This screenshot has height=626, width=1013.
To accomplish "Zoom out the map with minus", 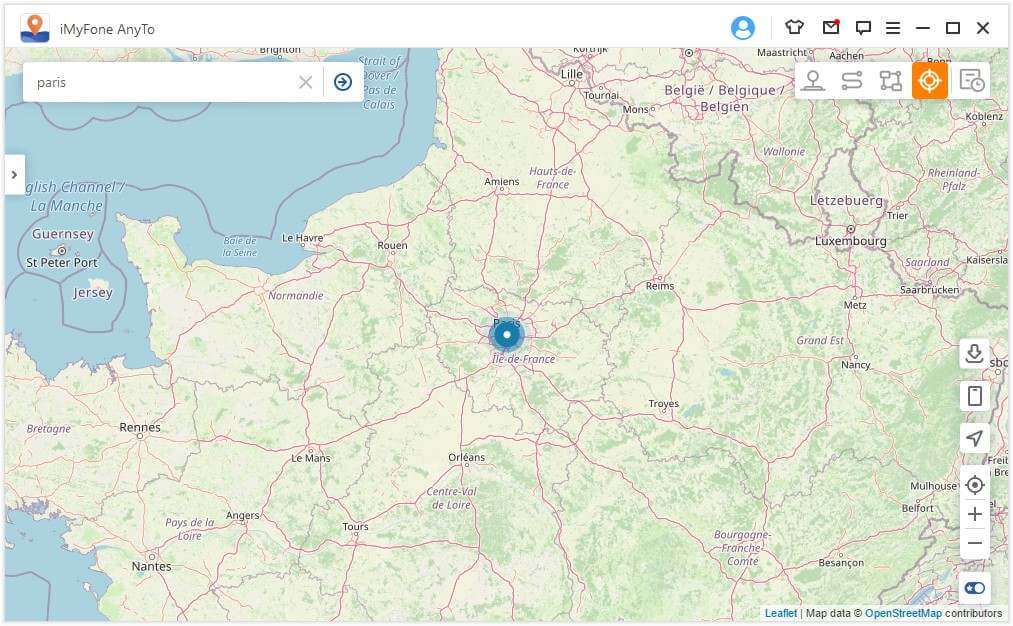I will click(x=974, y=543).
